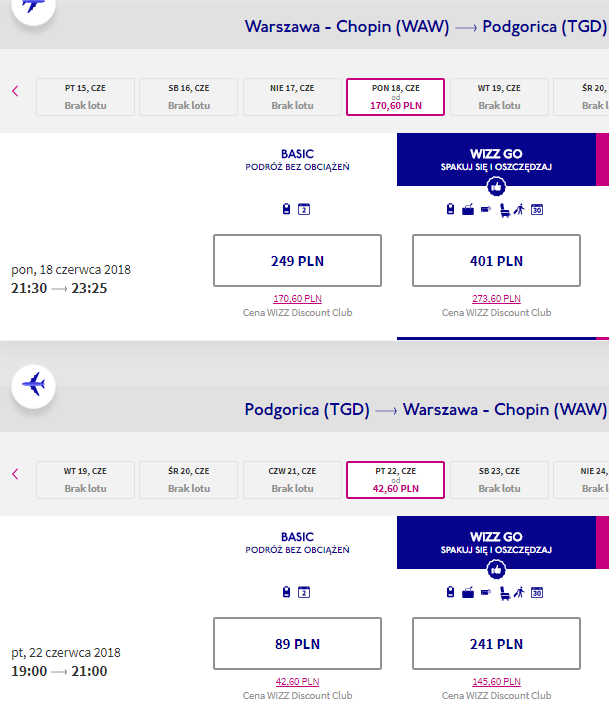This screenshot has width=609, height=709.
Task: Click outbound WIZZ GO checked baggage icon
Action: [x=468, y=210]
